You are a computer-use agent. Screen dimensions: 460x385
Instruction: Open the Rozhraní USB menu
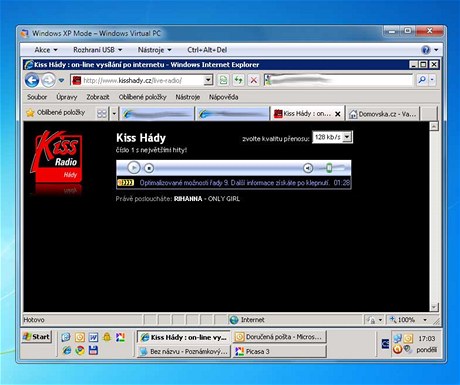click(x=98, y=50)
